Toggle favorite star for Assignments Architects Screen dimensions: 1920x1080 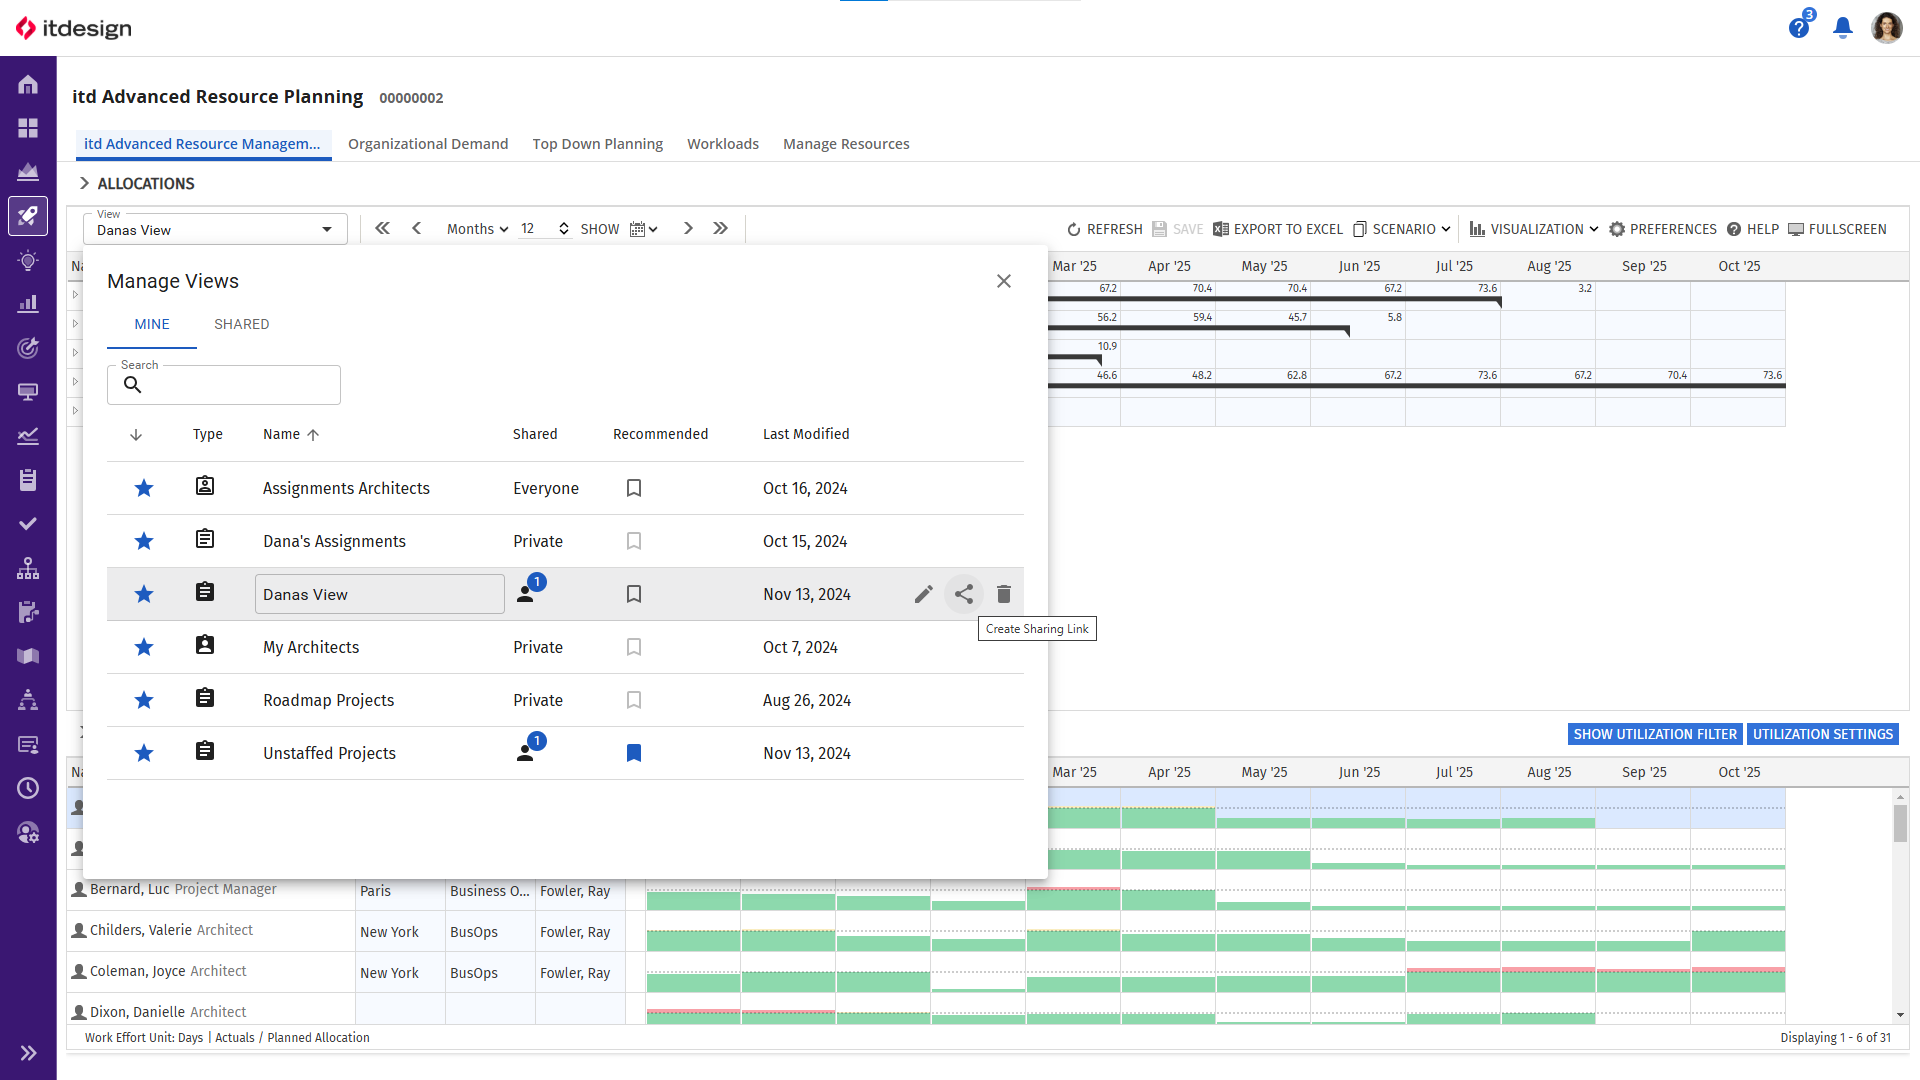point(144,488)
